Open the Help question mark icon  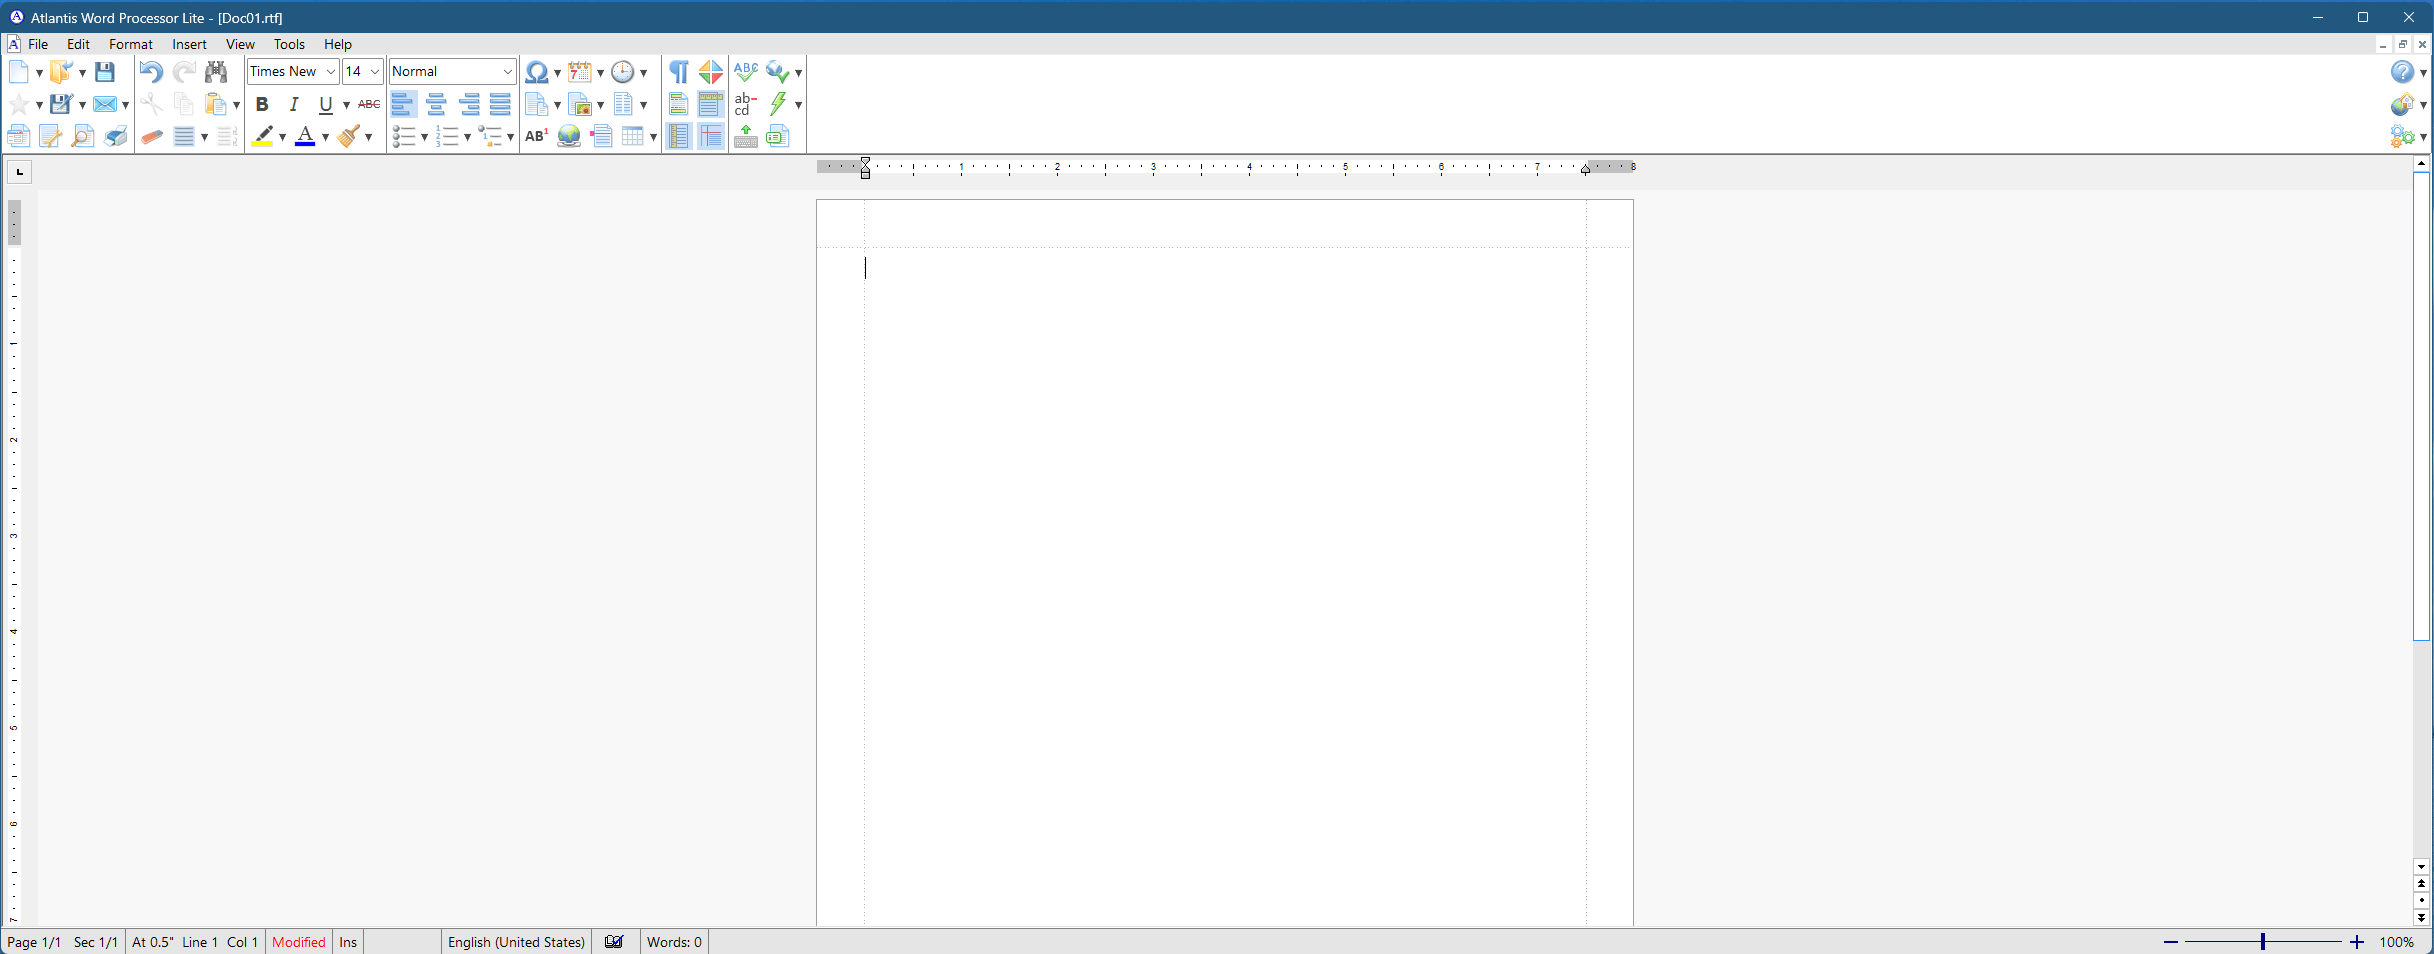[2403, 71]
